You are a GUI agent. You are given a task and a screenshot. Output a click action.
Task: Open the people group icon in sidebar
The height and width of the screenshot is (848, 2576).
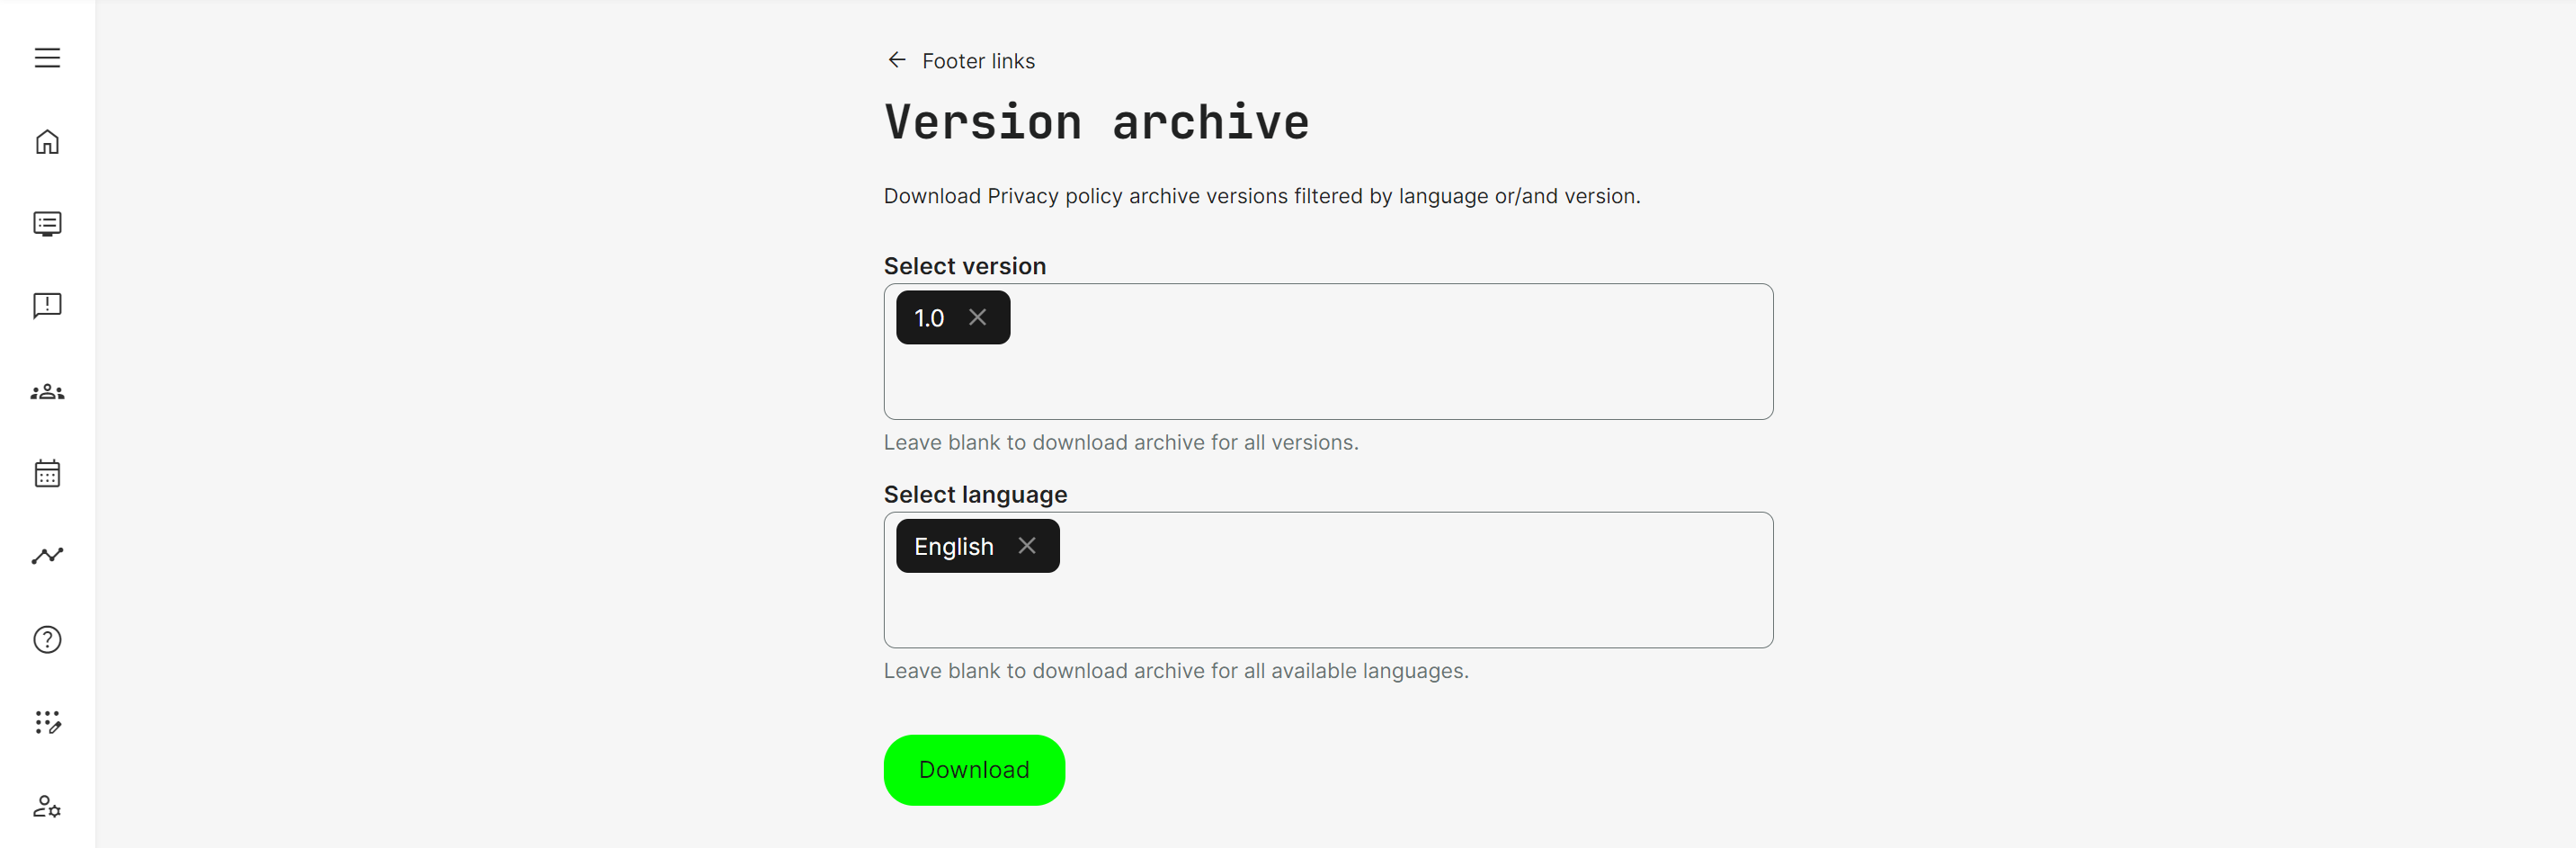pos(47,392)
